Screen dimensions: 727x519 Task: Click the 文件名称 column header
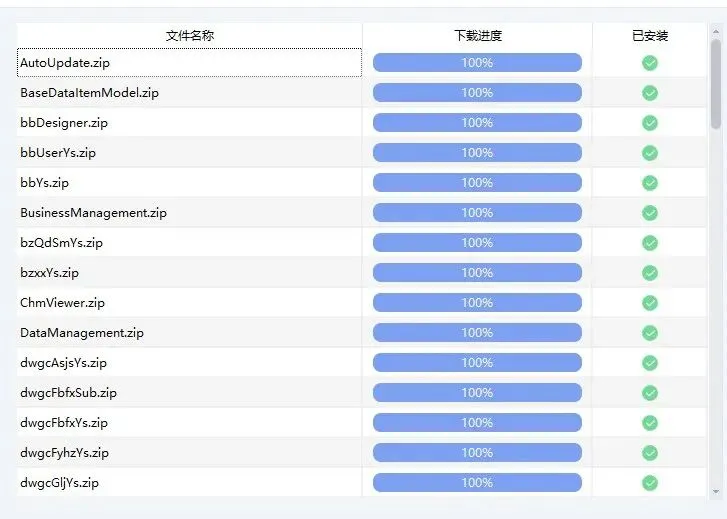190,36
